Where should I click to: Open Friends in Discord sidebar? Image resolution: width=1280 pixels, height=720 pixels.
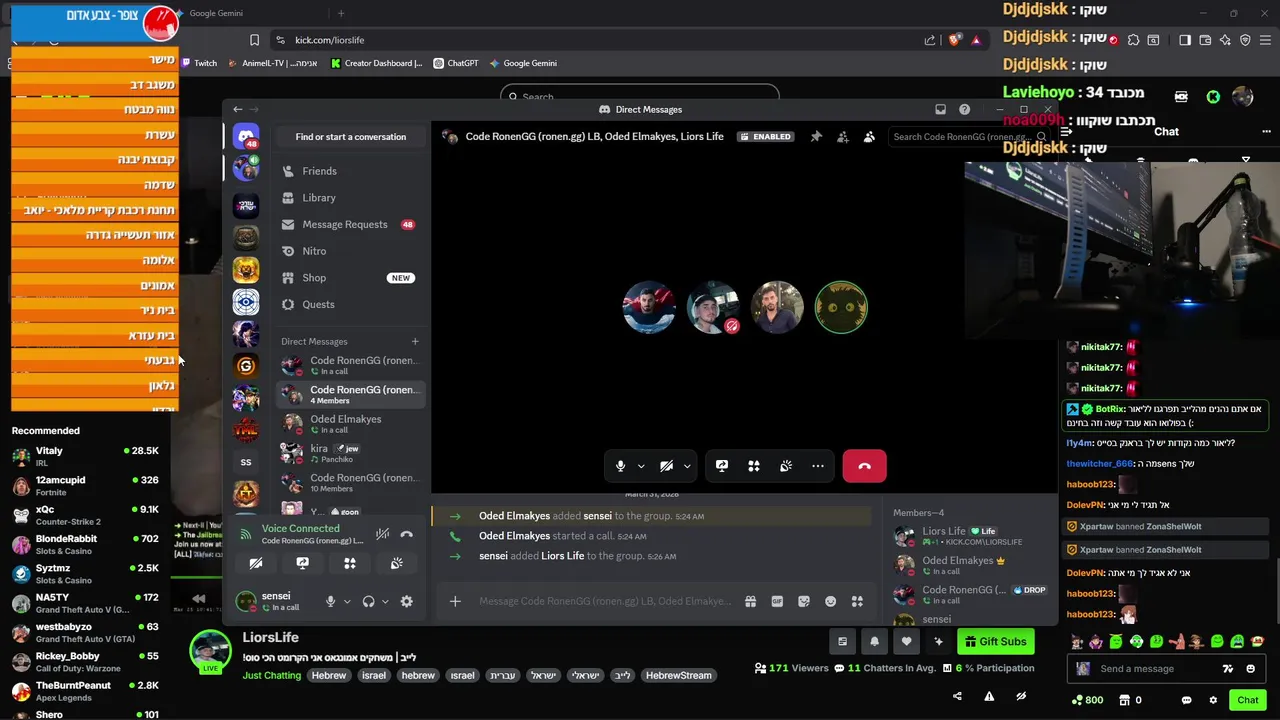350,171
